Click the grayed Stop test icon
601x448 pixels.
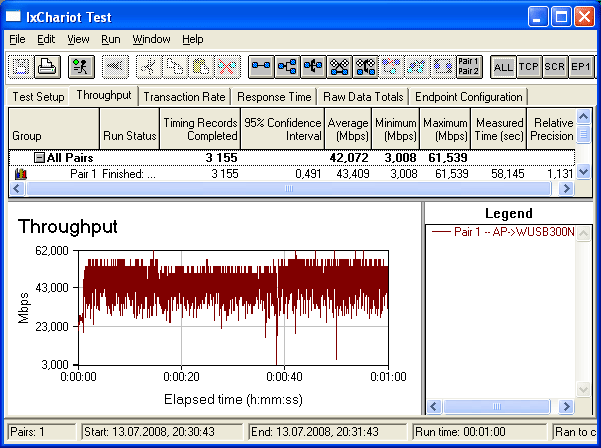115,67
